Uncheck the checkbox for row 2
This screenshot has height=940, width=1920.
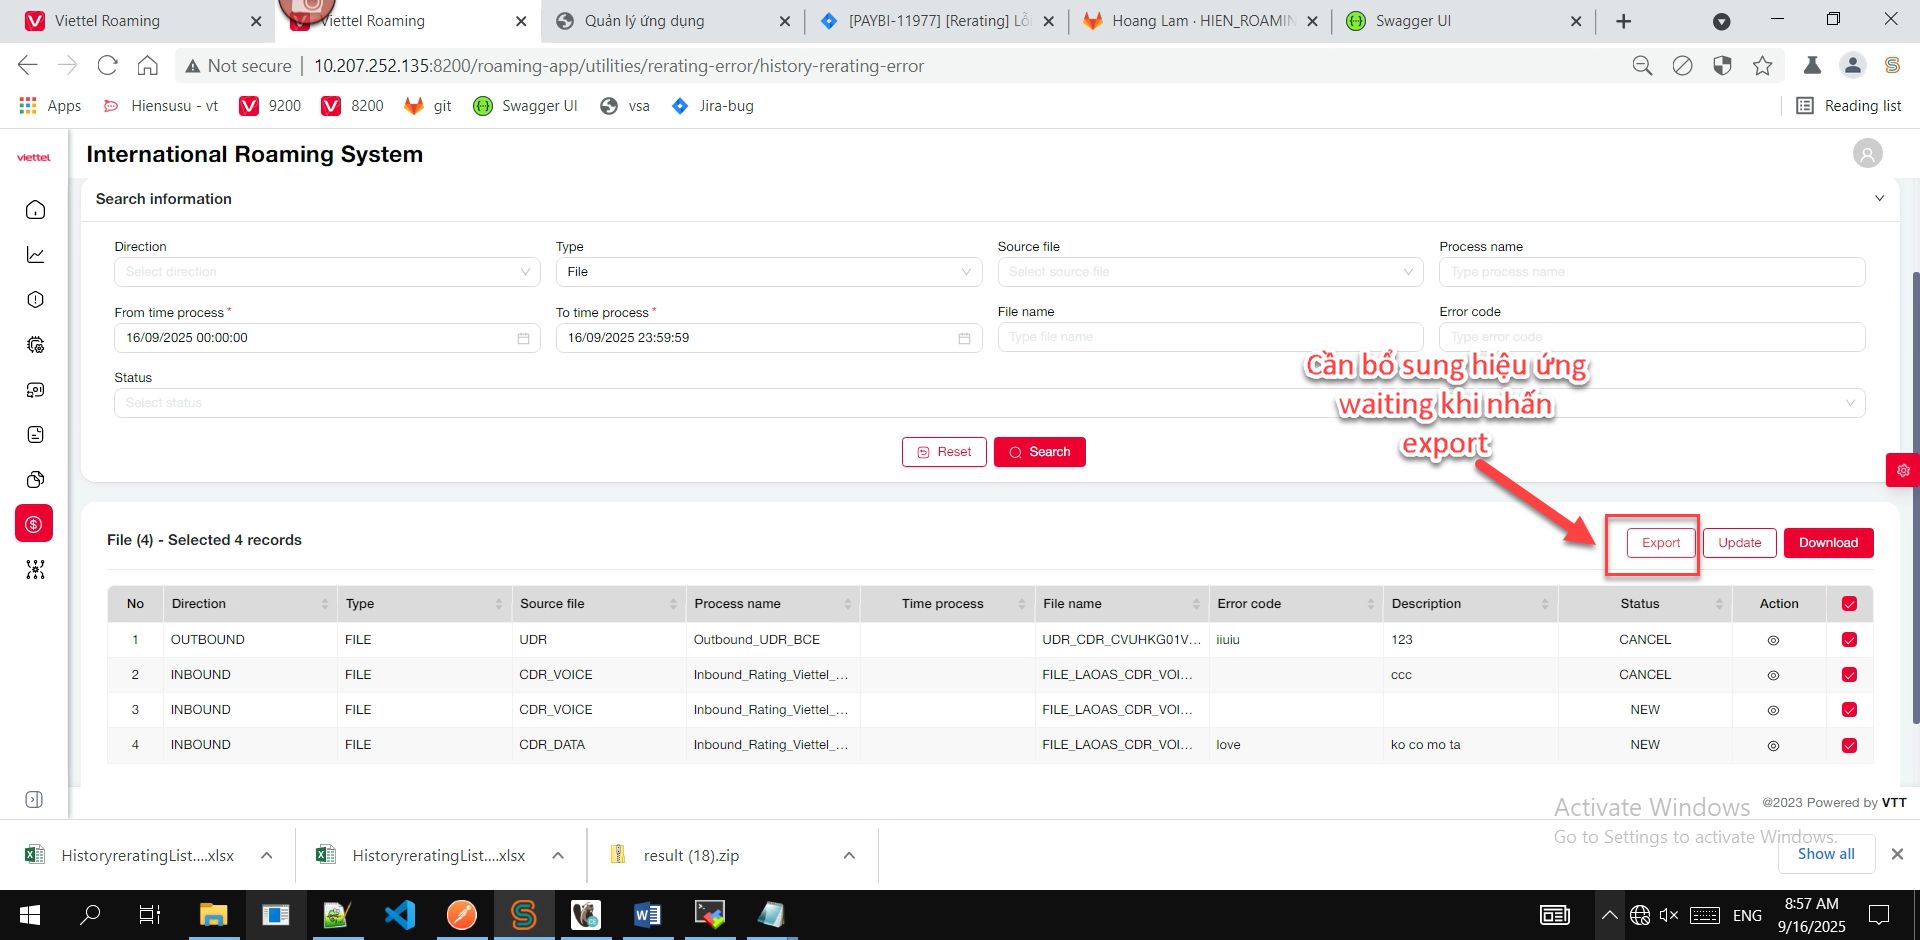1849,675
